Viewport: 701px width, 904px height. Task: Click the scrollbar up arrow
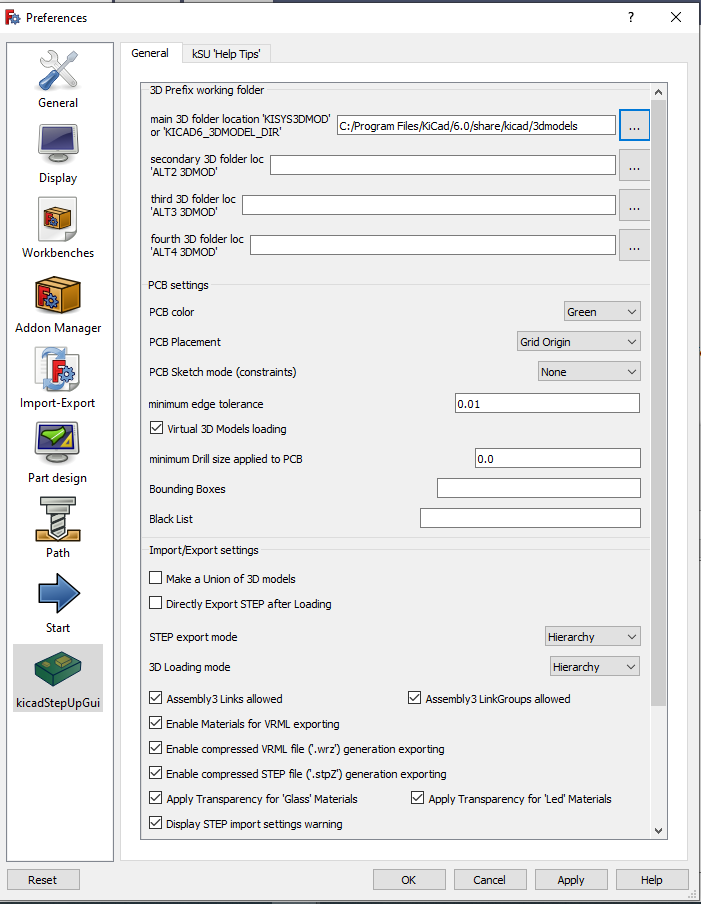pyautogui.click(x=658, y=92)
